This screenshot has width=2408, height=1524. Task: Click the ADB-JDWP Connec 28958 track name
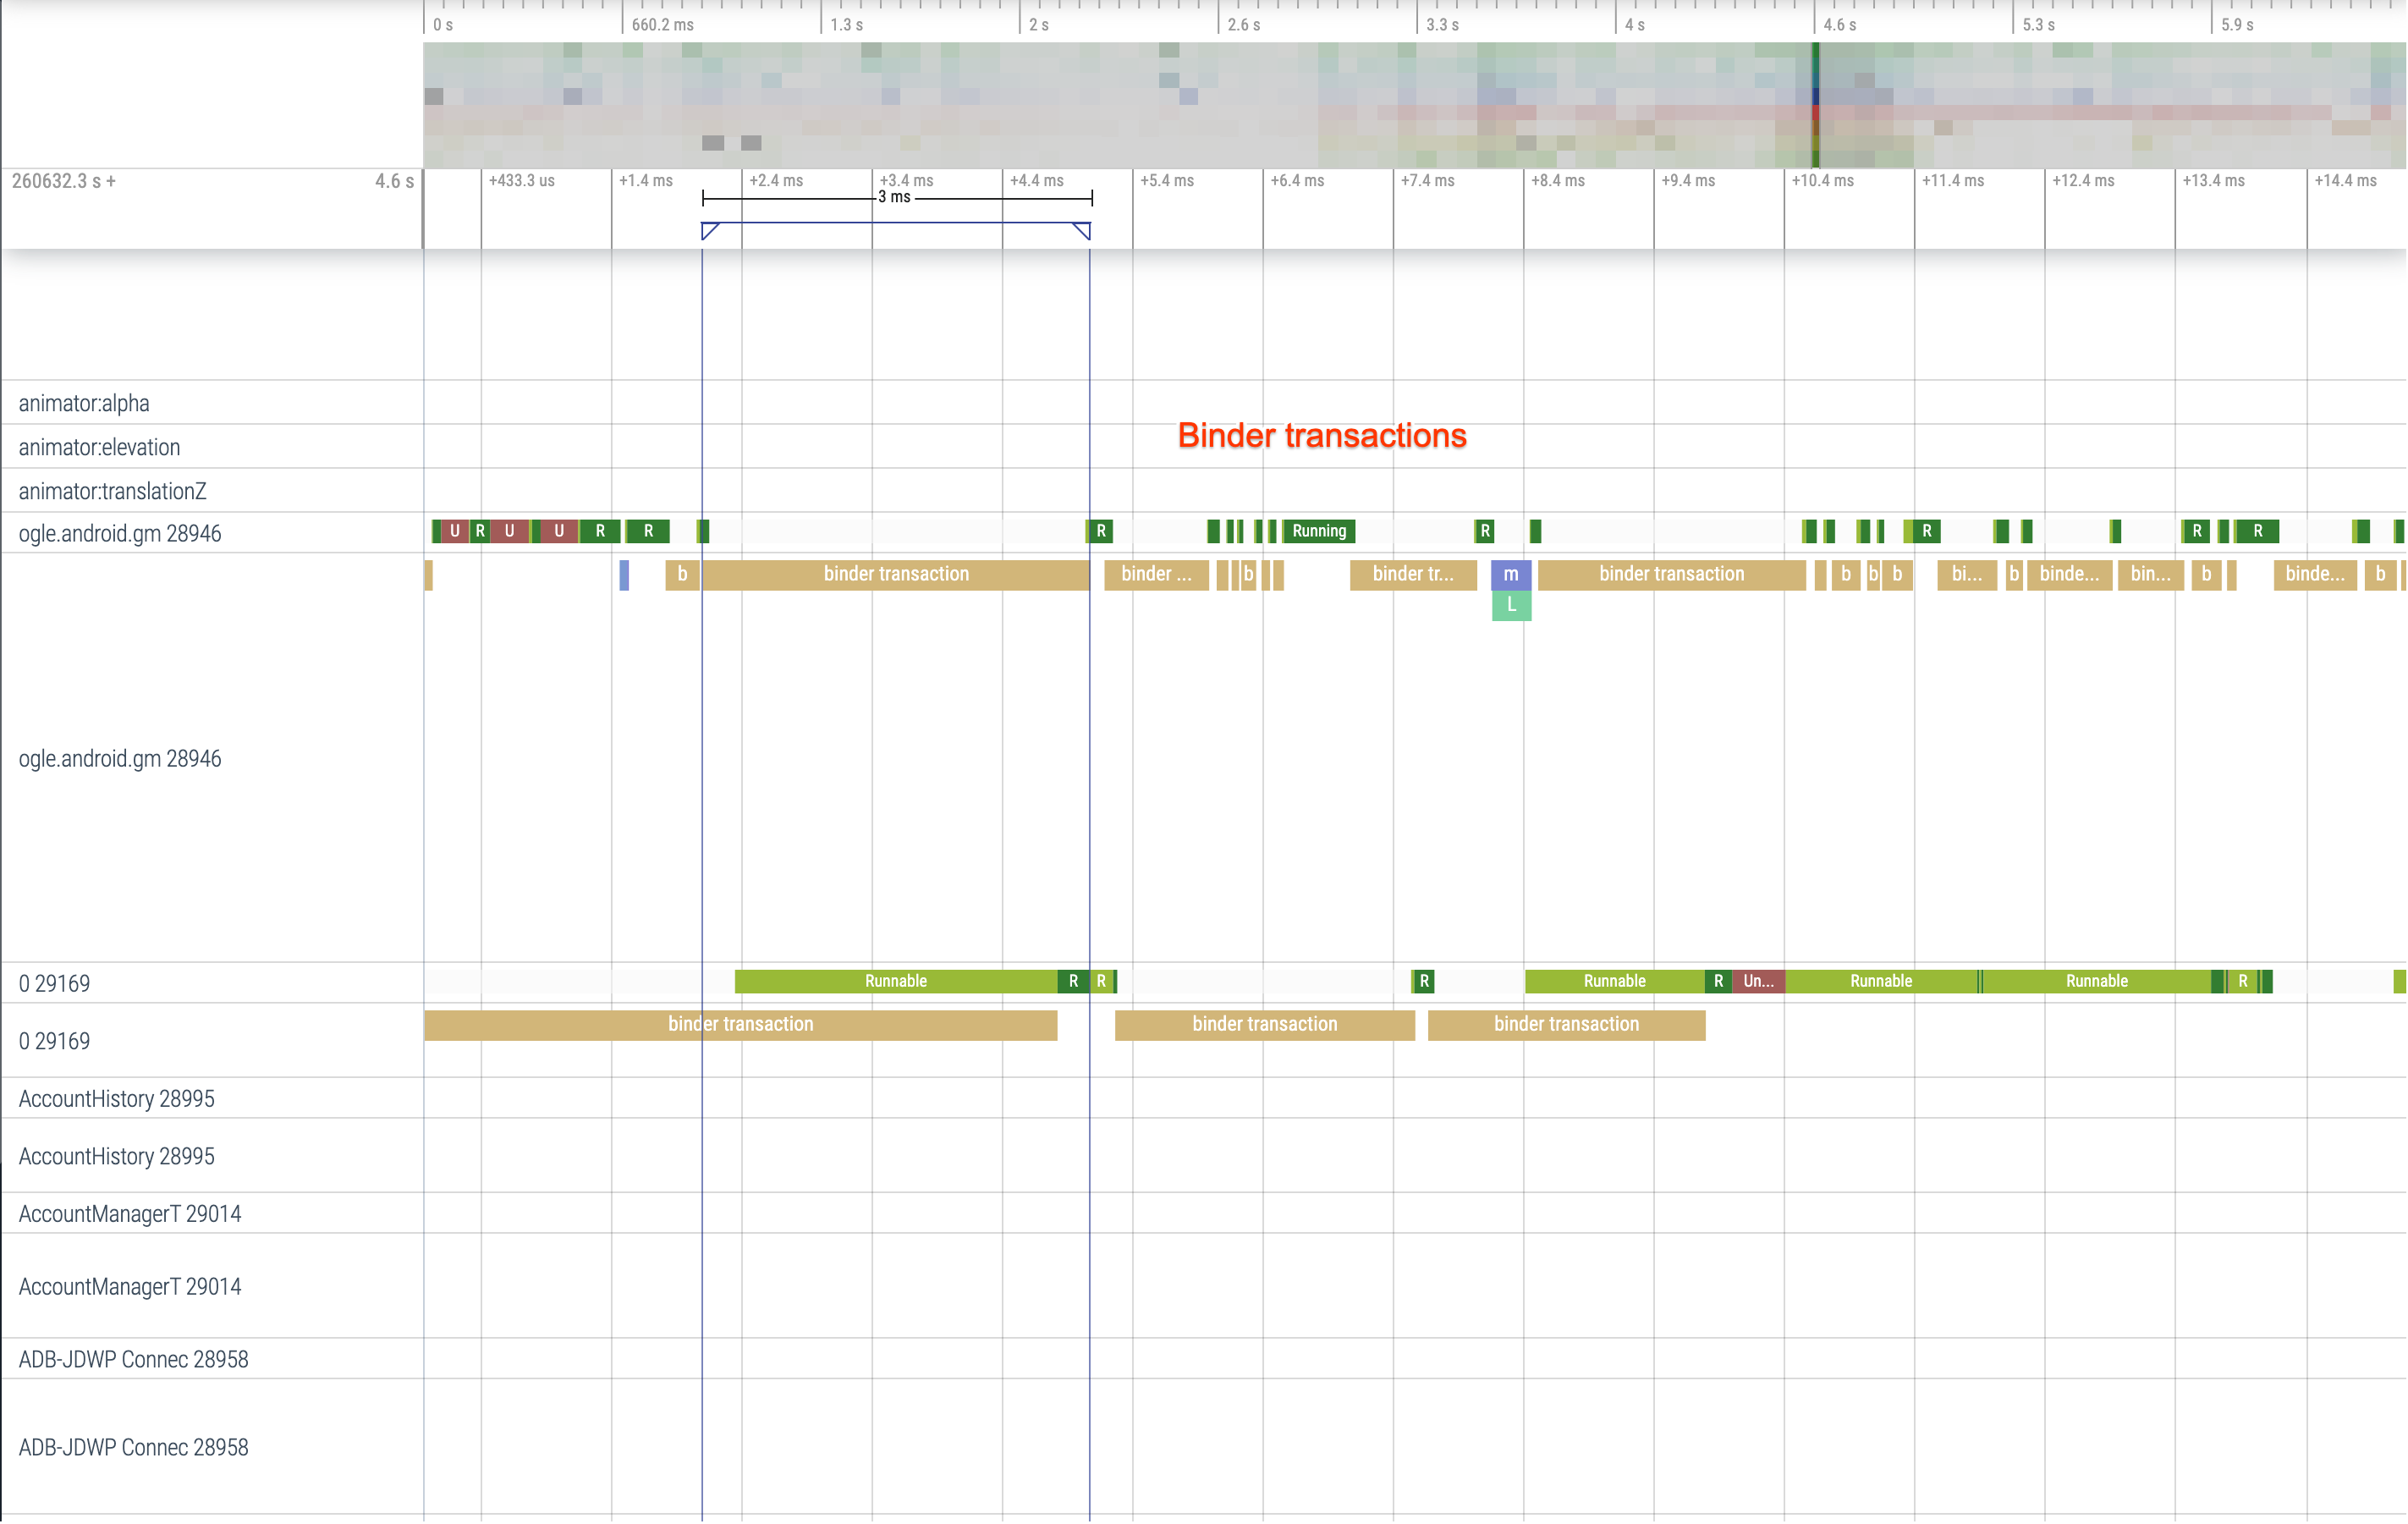(x=133, y=1358)
